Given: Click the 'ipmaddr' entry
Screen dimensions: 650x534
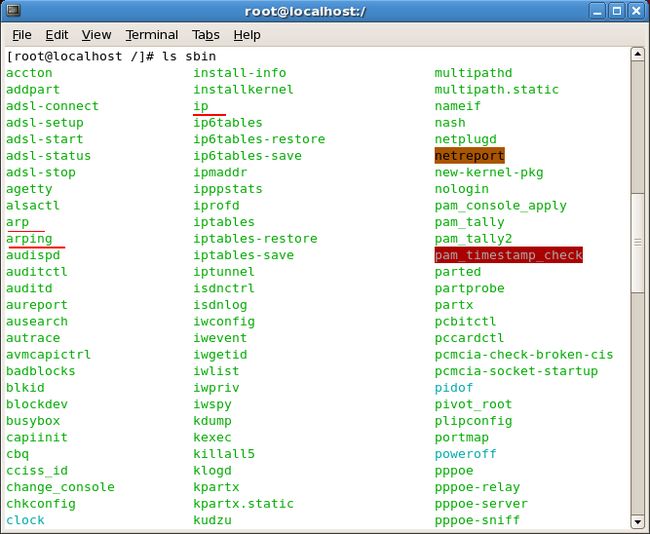Looking at the screenshot, I should 220,172.
